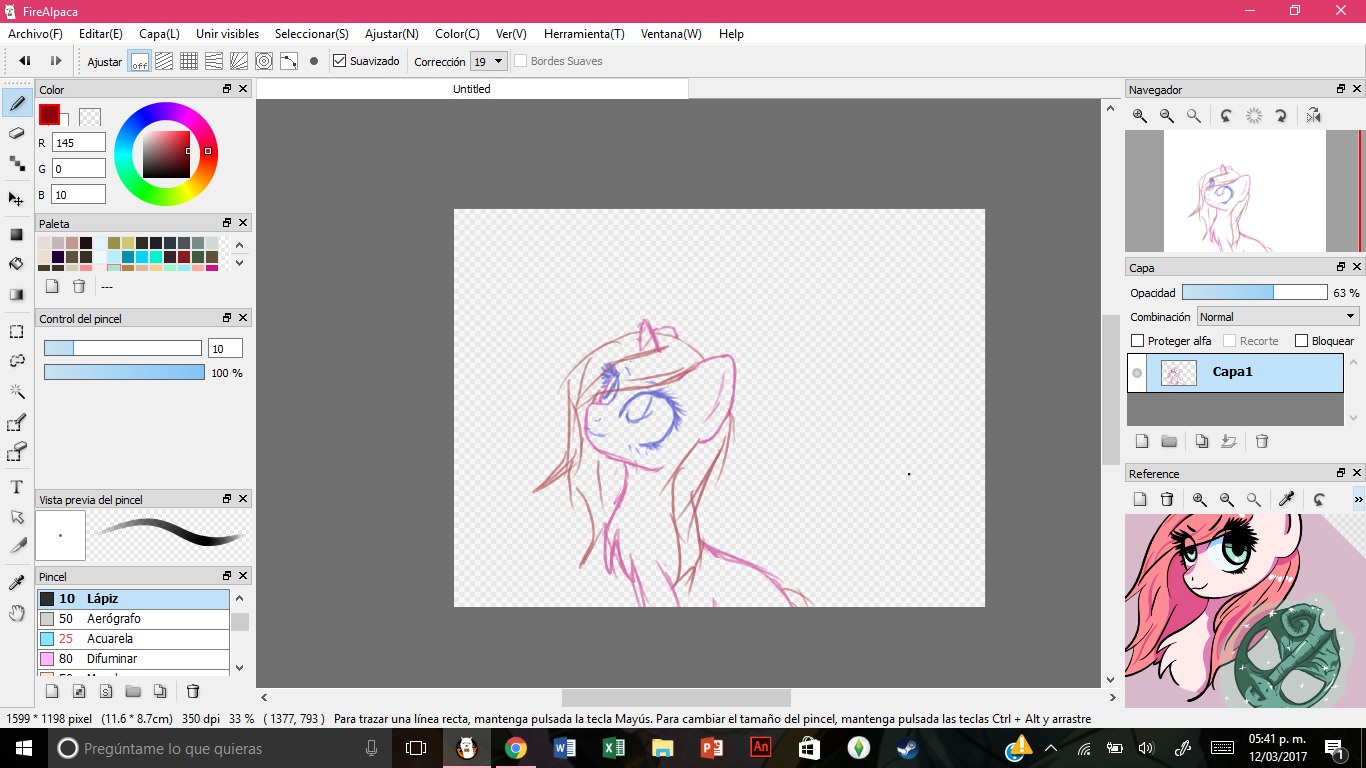Open the Help menu
This screenshot has width=1366, height=768.
731,34
